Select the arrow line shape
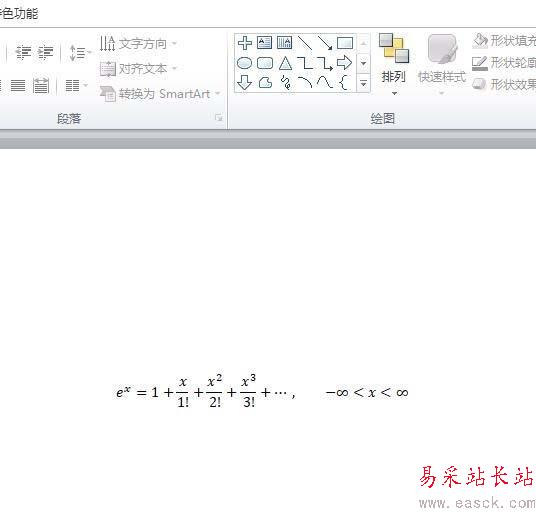The width and height of the screenshot is (536, 518). coord(325,43)
